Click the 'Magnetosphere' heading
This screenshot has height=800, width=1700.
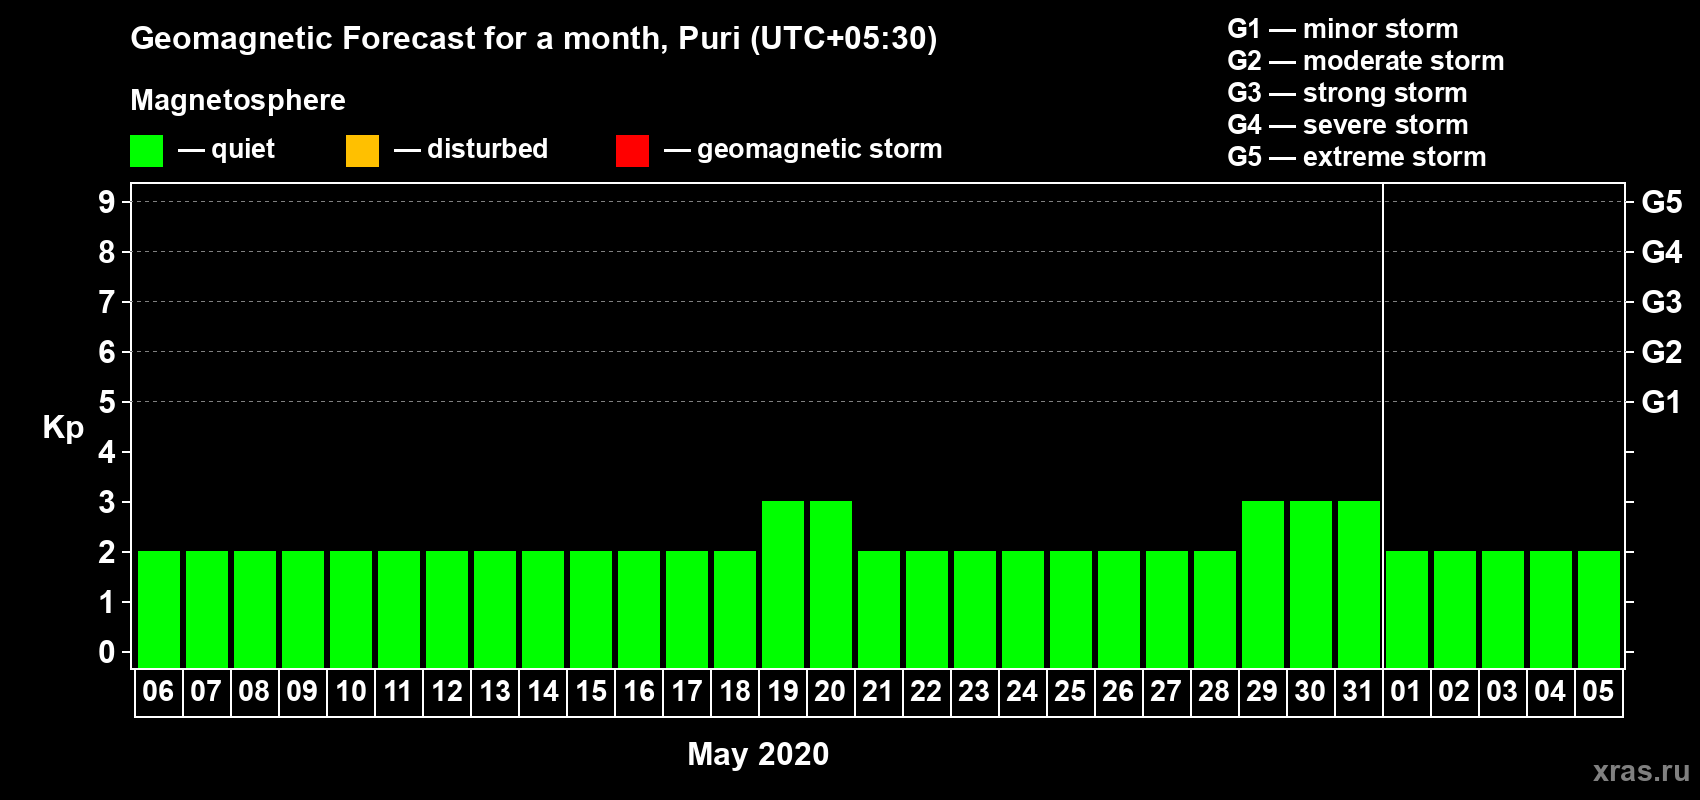[x=238, y=100]
